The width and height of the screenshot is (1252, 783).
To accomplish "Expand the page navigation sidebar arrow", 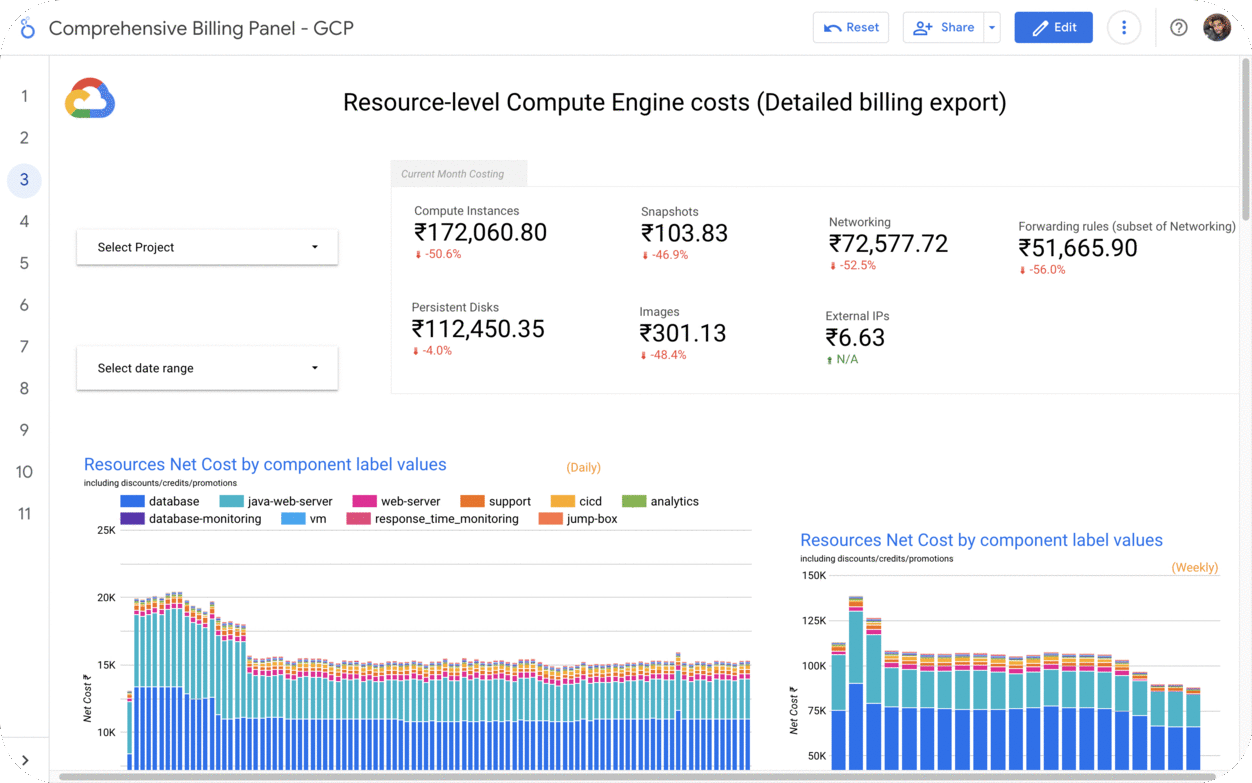I will [x=25, y=761].
